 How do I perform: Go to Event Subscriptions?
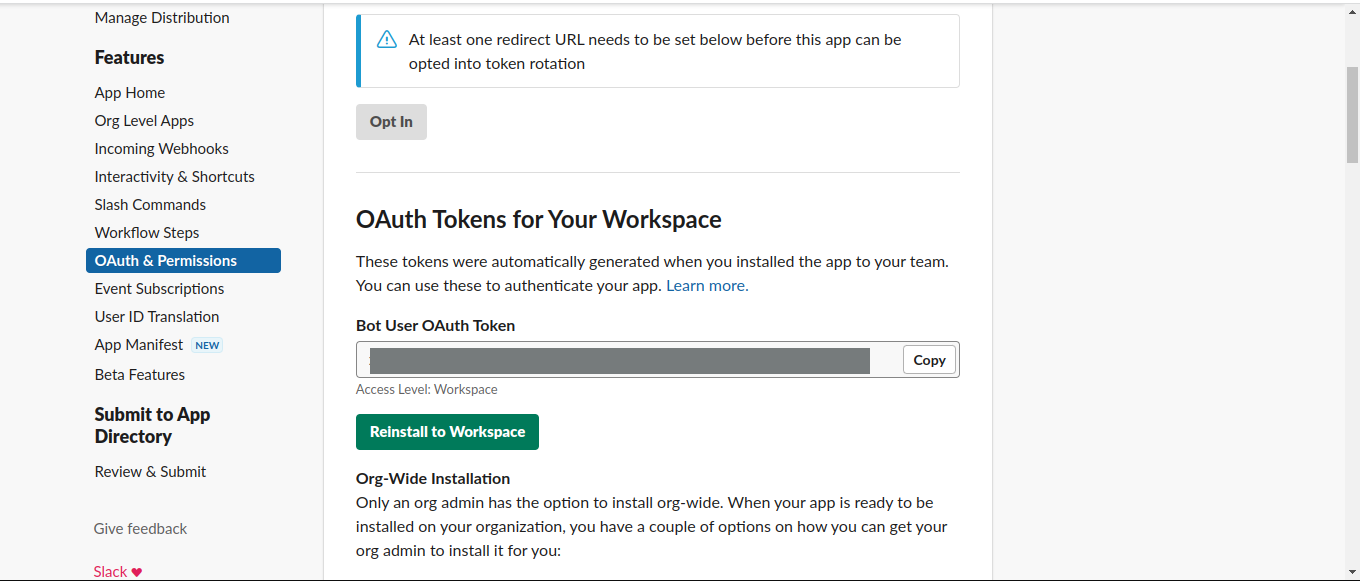[x=159, y=289]
